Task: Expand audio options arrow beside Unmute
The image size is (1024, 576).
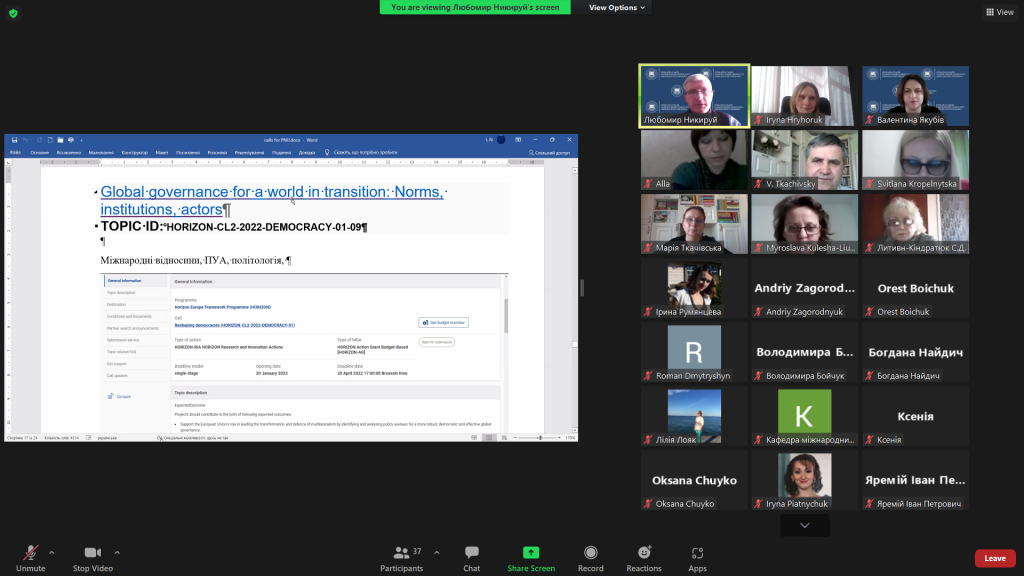Action: coord(52,552)
